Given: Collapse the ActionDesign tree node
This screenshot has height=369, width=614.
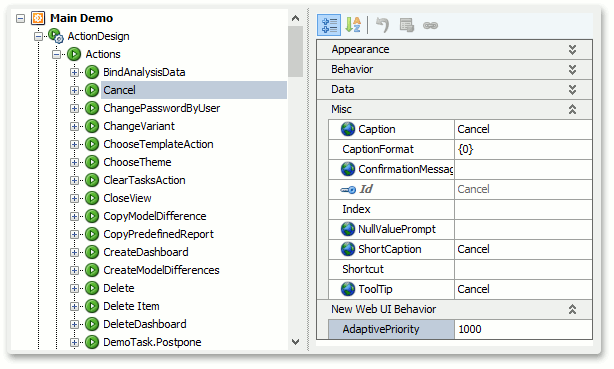Looking at the screenshot, I should [38, 36].
